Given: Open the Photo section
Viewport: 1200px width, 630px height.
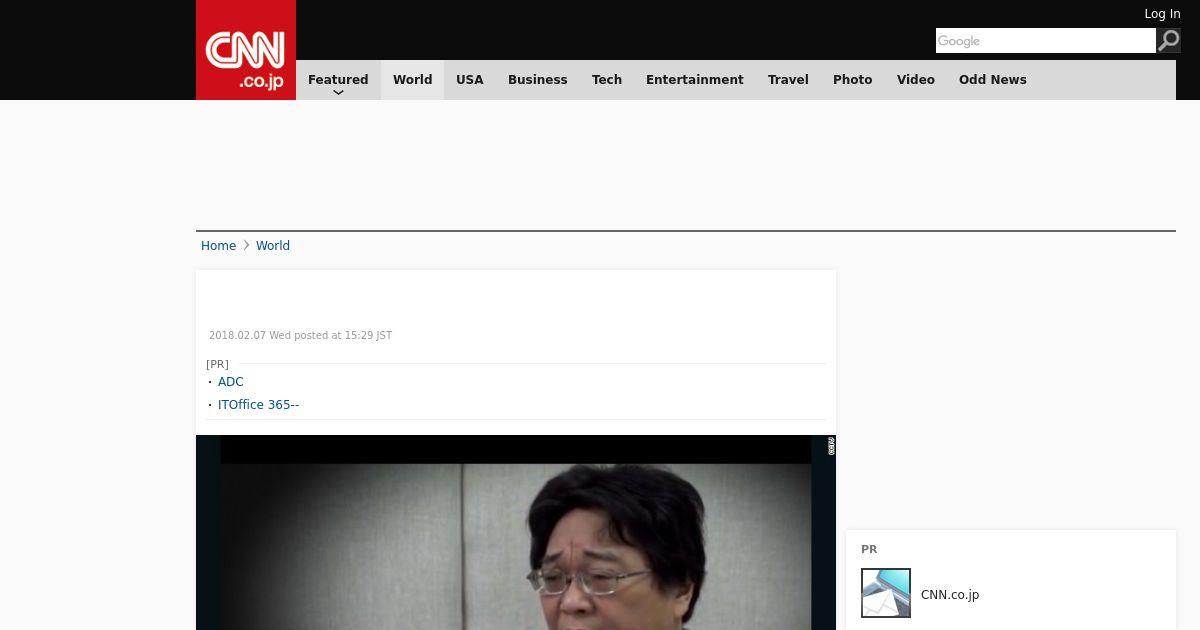Looking at the screenshot, I should (853, 80).
